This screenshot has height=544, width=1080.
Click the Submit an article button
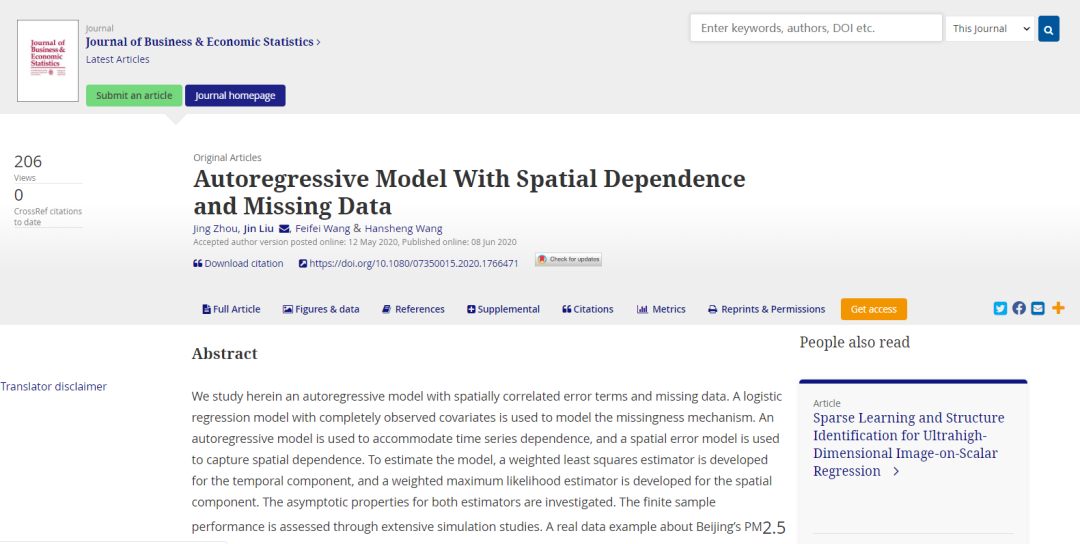click(x=134, y=96)
